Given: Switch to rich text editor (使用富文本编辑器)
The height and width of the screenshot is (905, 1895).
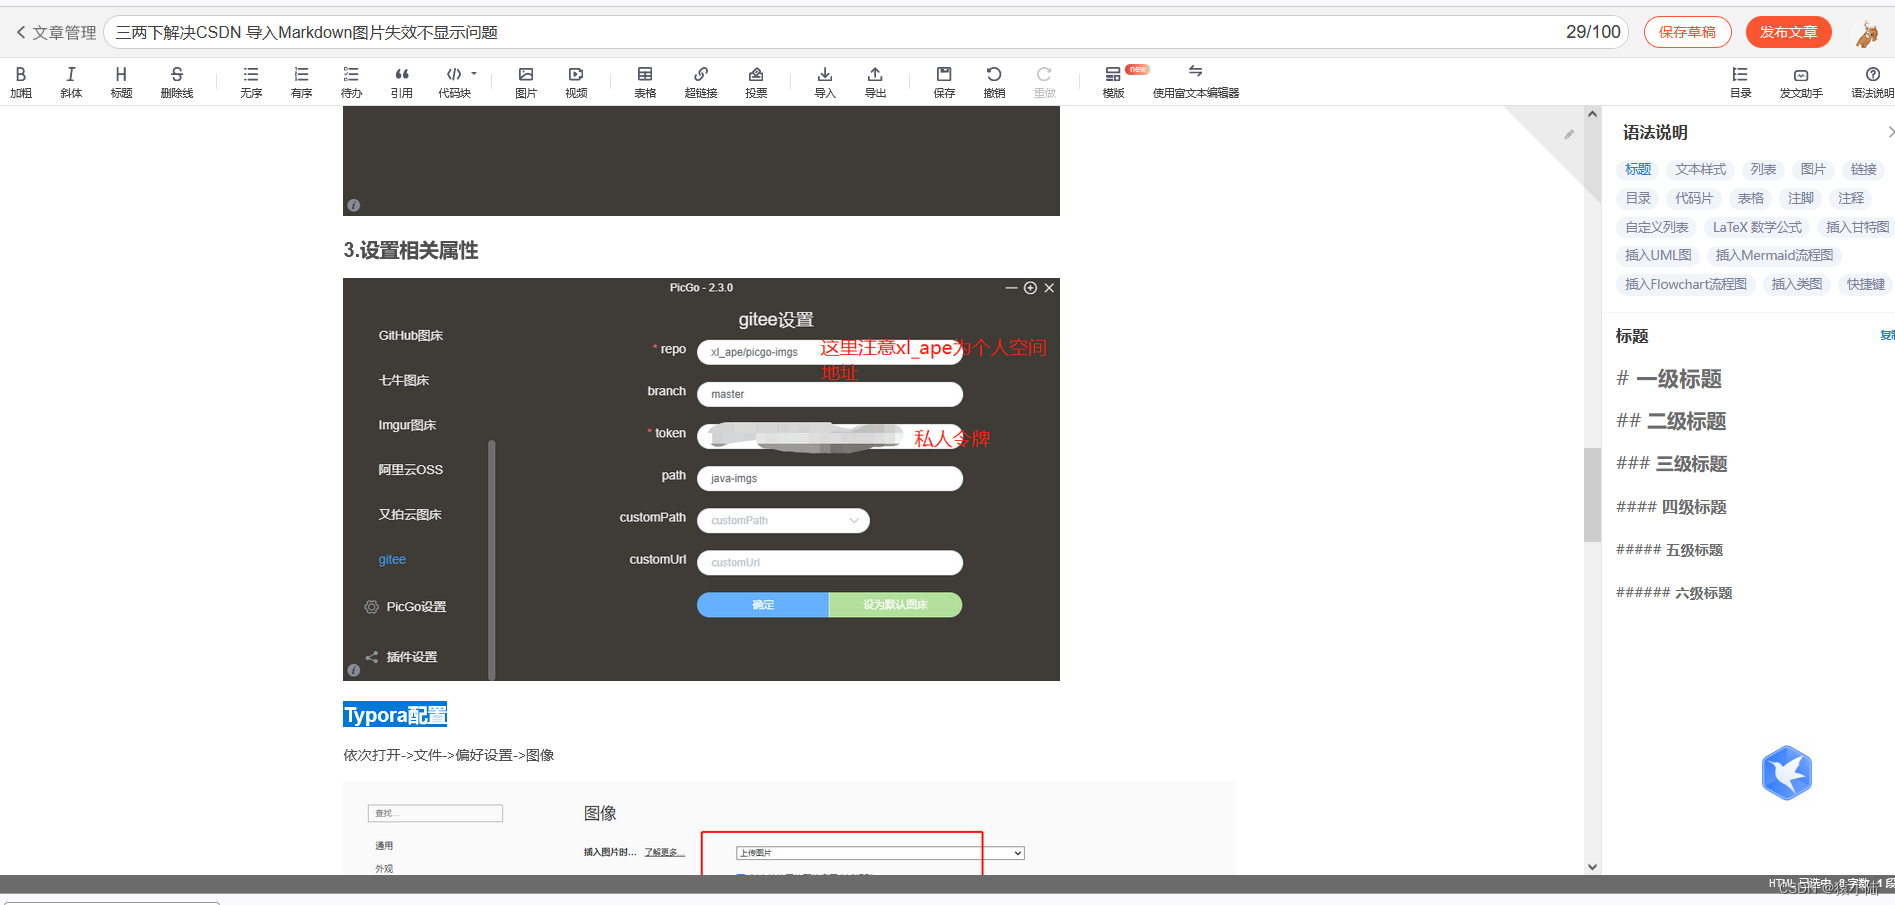Looking at the screenshot, I should point(1195,82).
